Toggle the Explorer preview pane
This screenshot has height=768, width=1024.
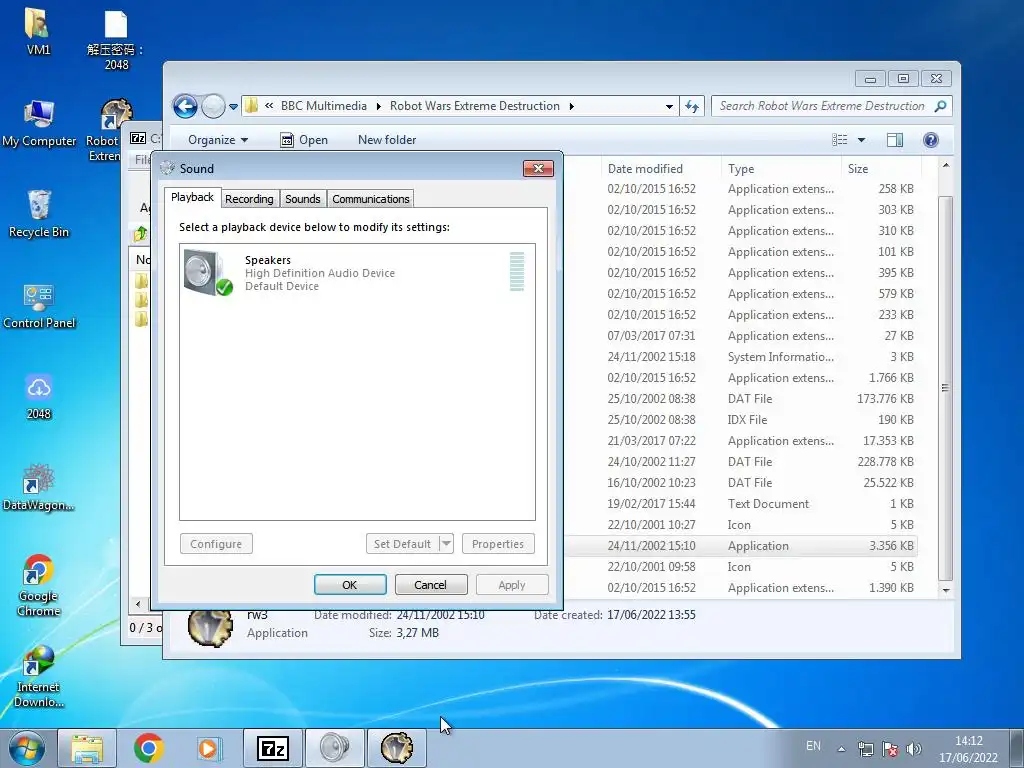[x=895, y=140]
